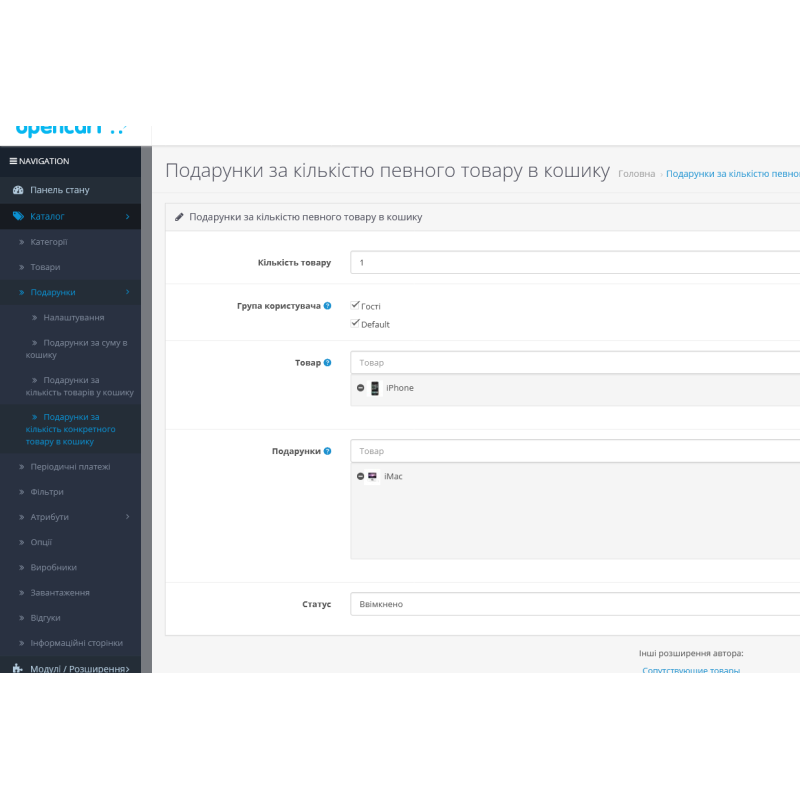Toggle the Гості checkbox
Viewport: 800px width, 800px height.
click(x=355, y=305)
